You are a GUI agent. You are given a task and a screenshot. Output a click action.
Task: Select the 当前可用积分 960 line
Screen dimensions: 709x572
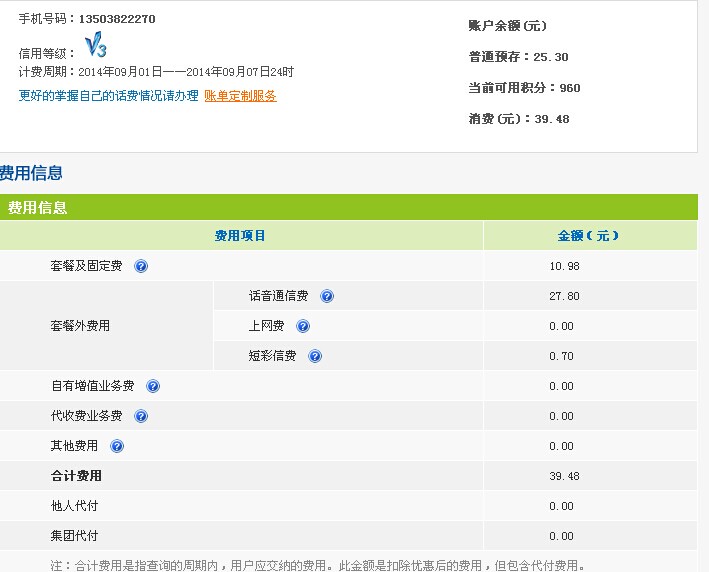(524, 88)
